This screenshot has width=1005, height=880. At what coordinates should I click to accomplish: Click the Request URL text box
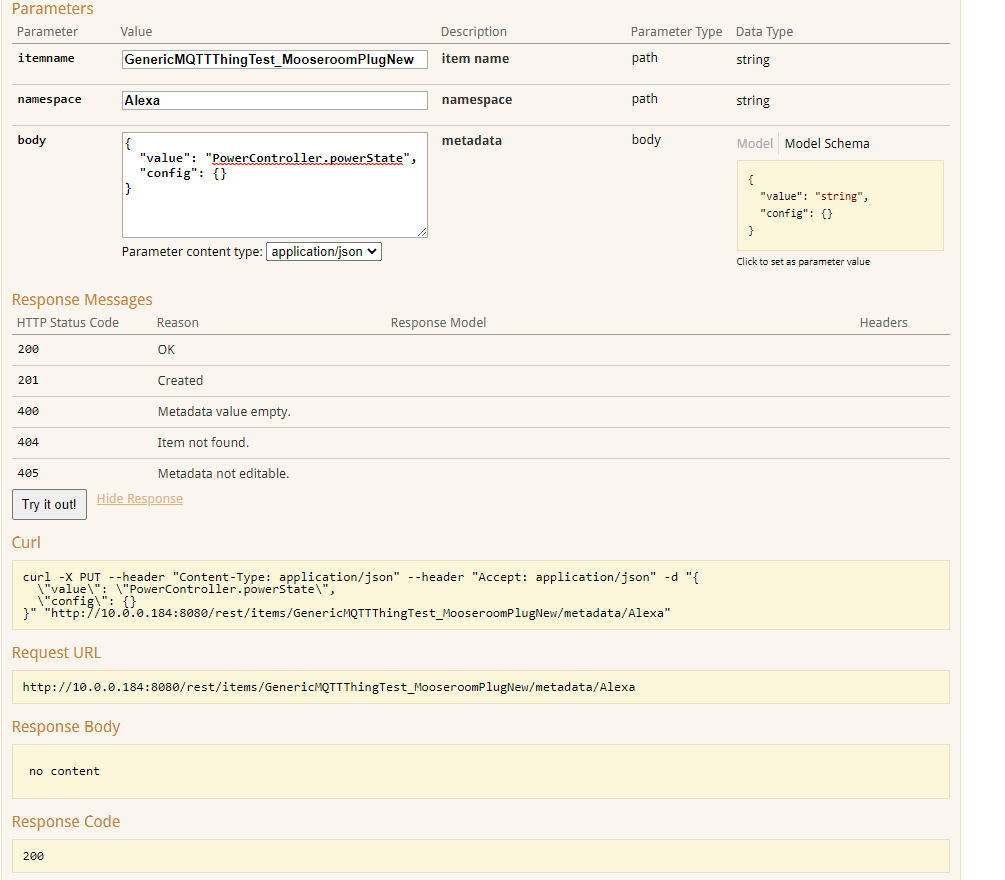click(480, 687)
